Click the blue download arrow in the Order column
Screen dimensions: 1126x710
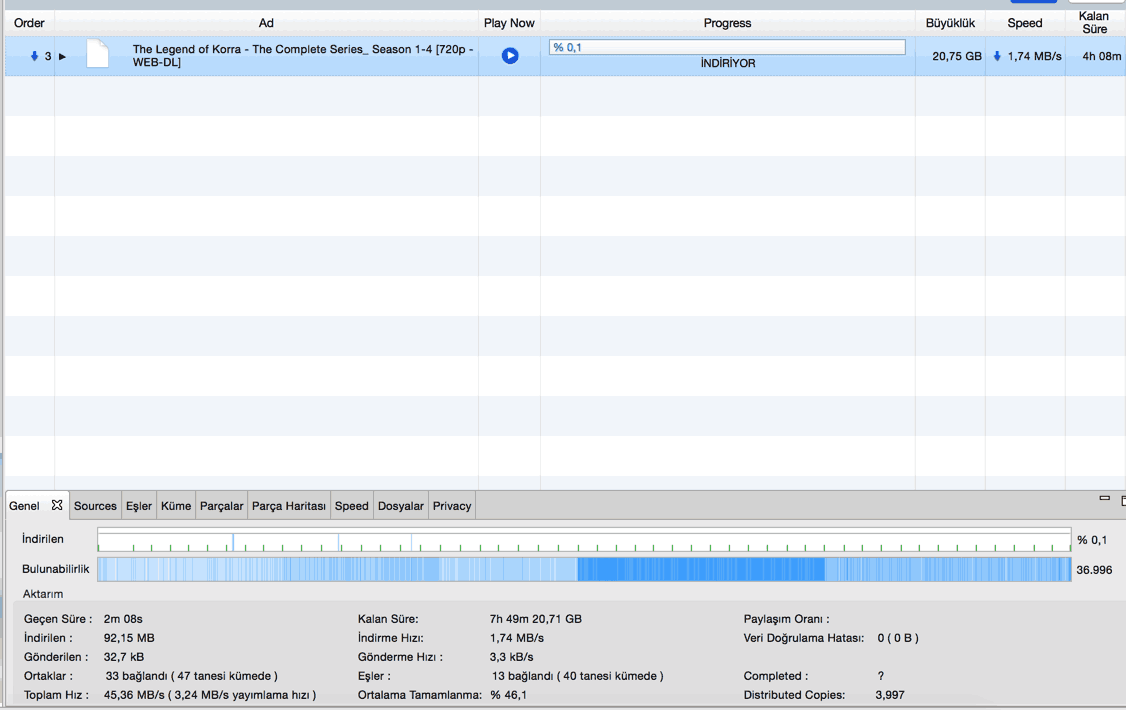(34, 56)
